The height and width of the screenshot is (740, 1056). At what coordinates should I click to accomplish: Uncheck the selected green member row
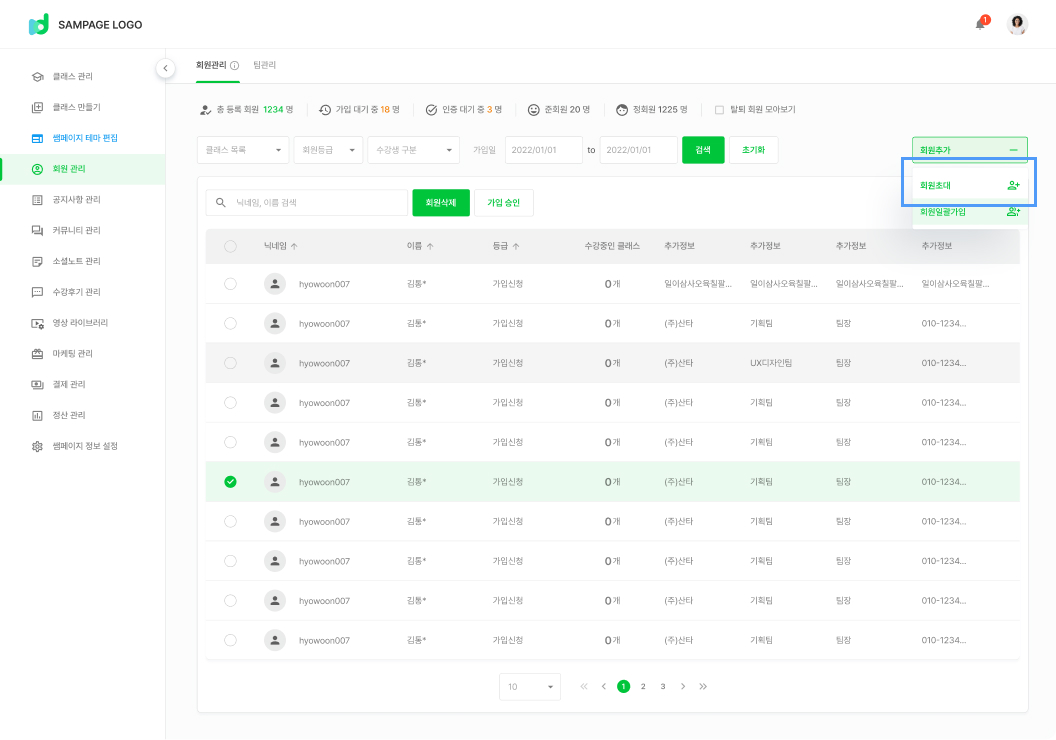pyautogui.click(x=231, y=482)
